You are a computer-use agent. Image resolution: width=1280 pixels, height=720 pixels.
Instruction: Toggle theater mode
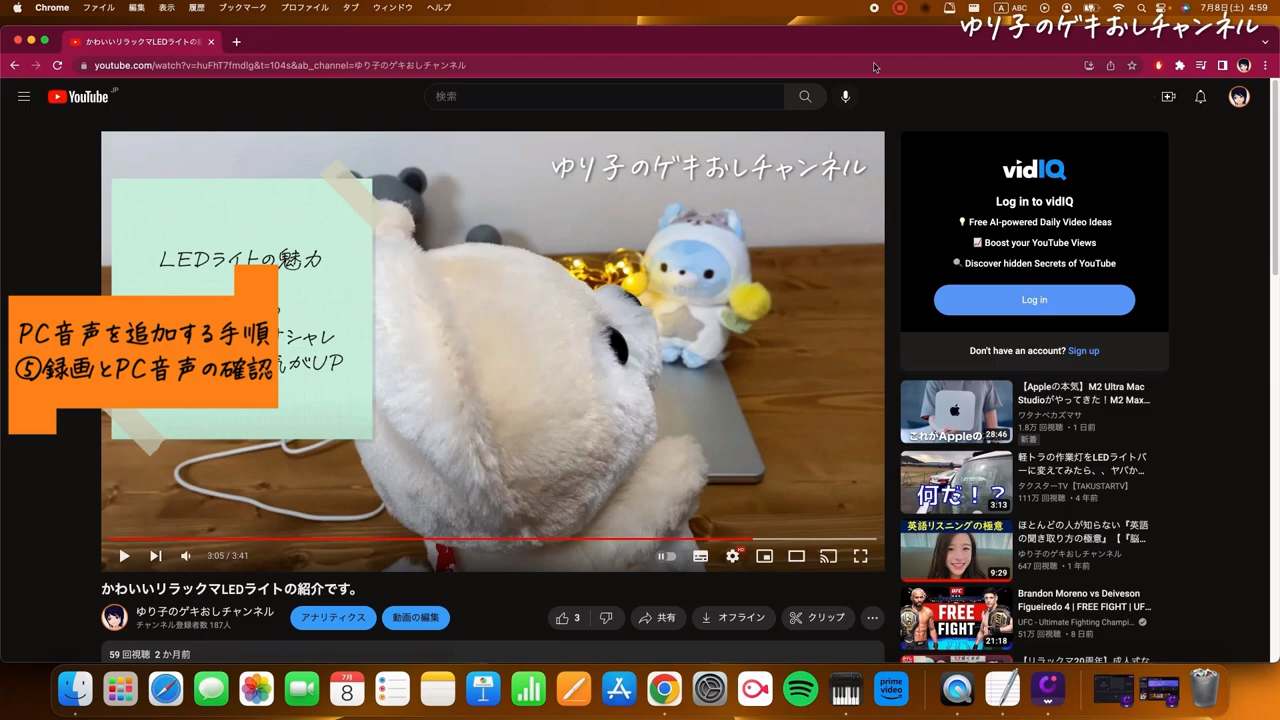click(797, 556)
